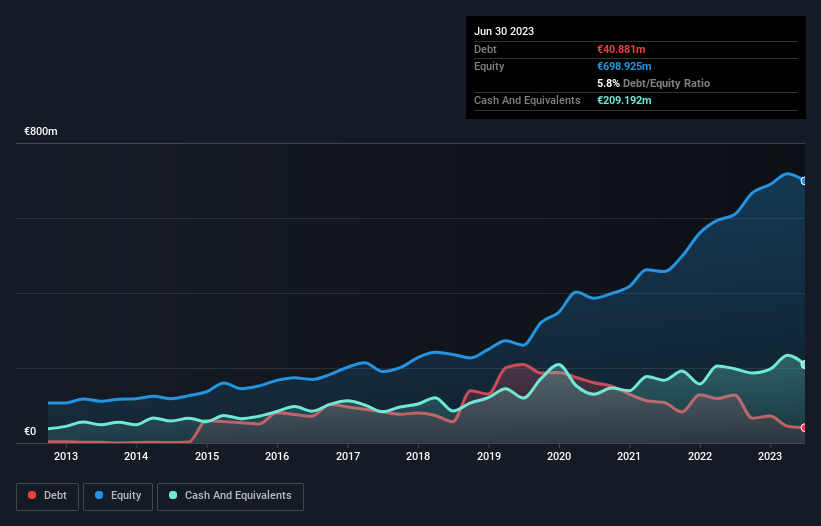821x526 pixels.
Task: Click the 2014 x-axis label
Action: (136, 456)
